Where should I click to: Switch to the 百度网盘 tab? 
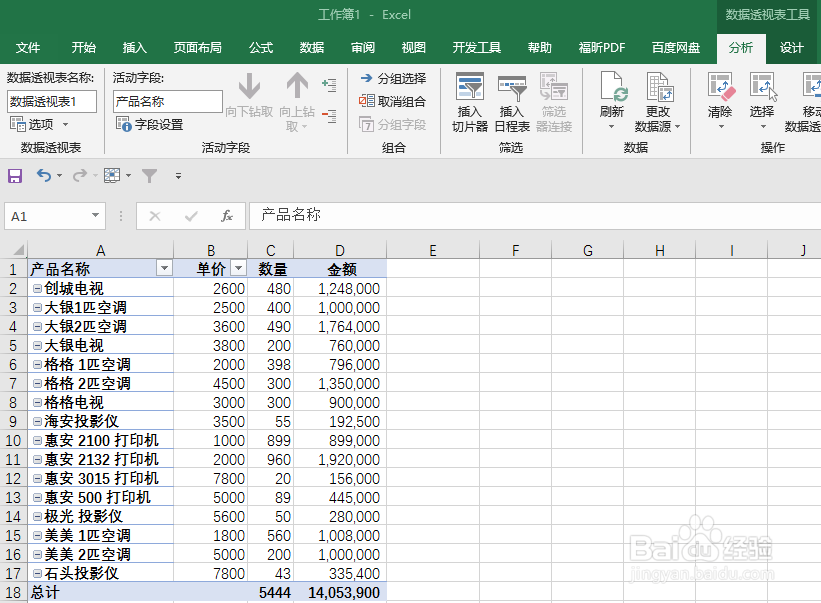click(675, 48)
